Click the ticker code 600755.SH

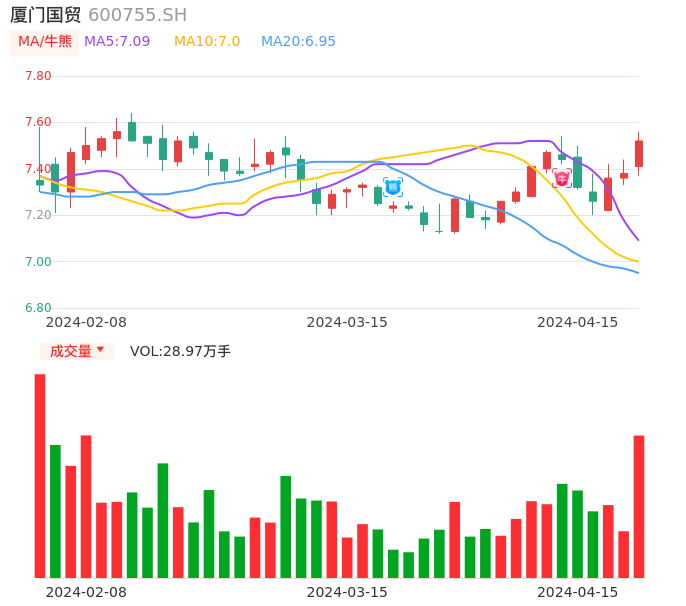(137, 15)
